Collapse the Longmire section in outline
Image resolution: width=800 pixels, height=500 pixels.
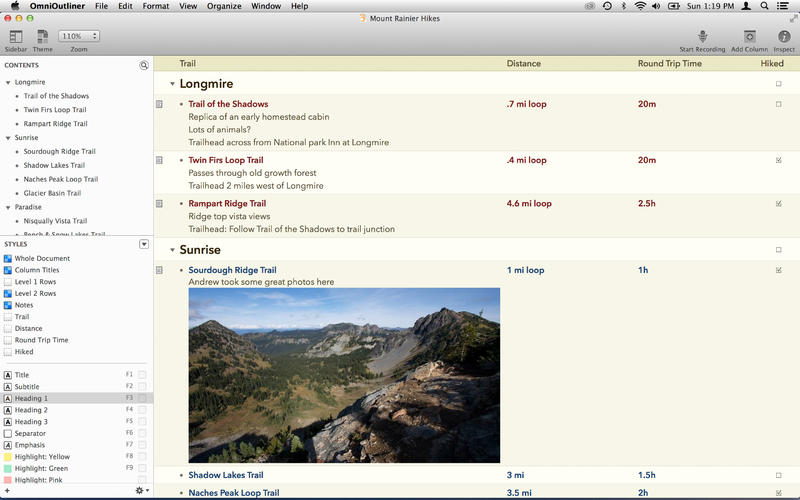(172, 84)
